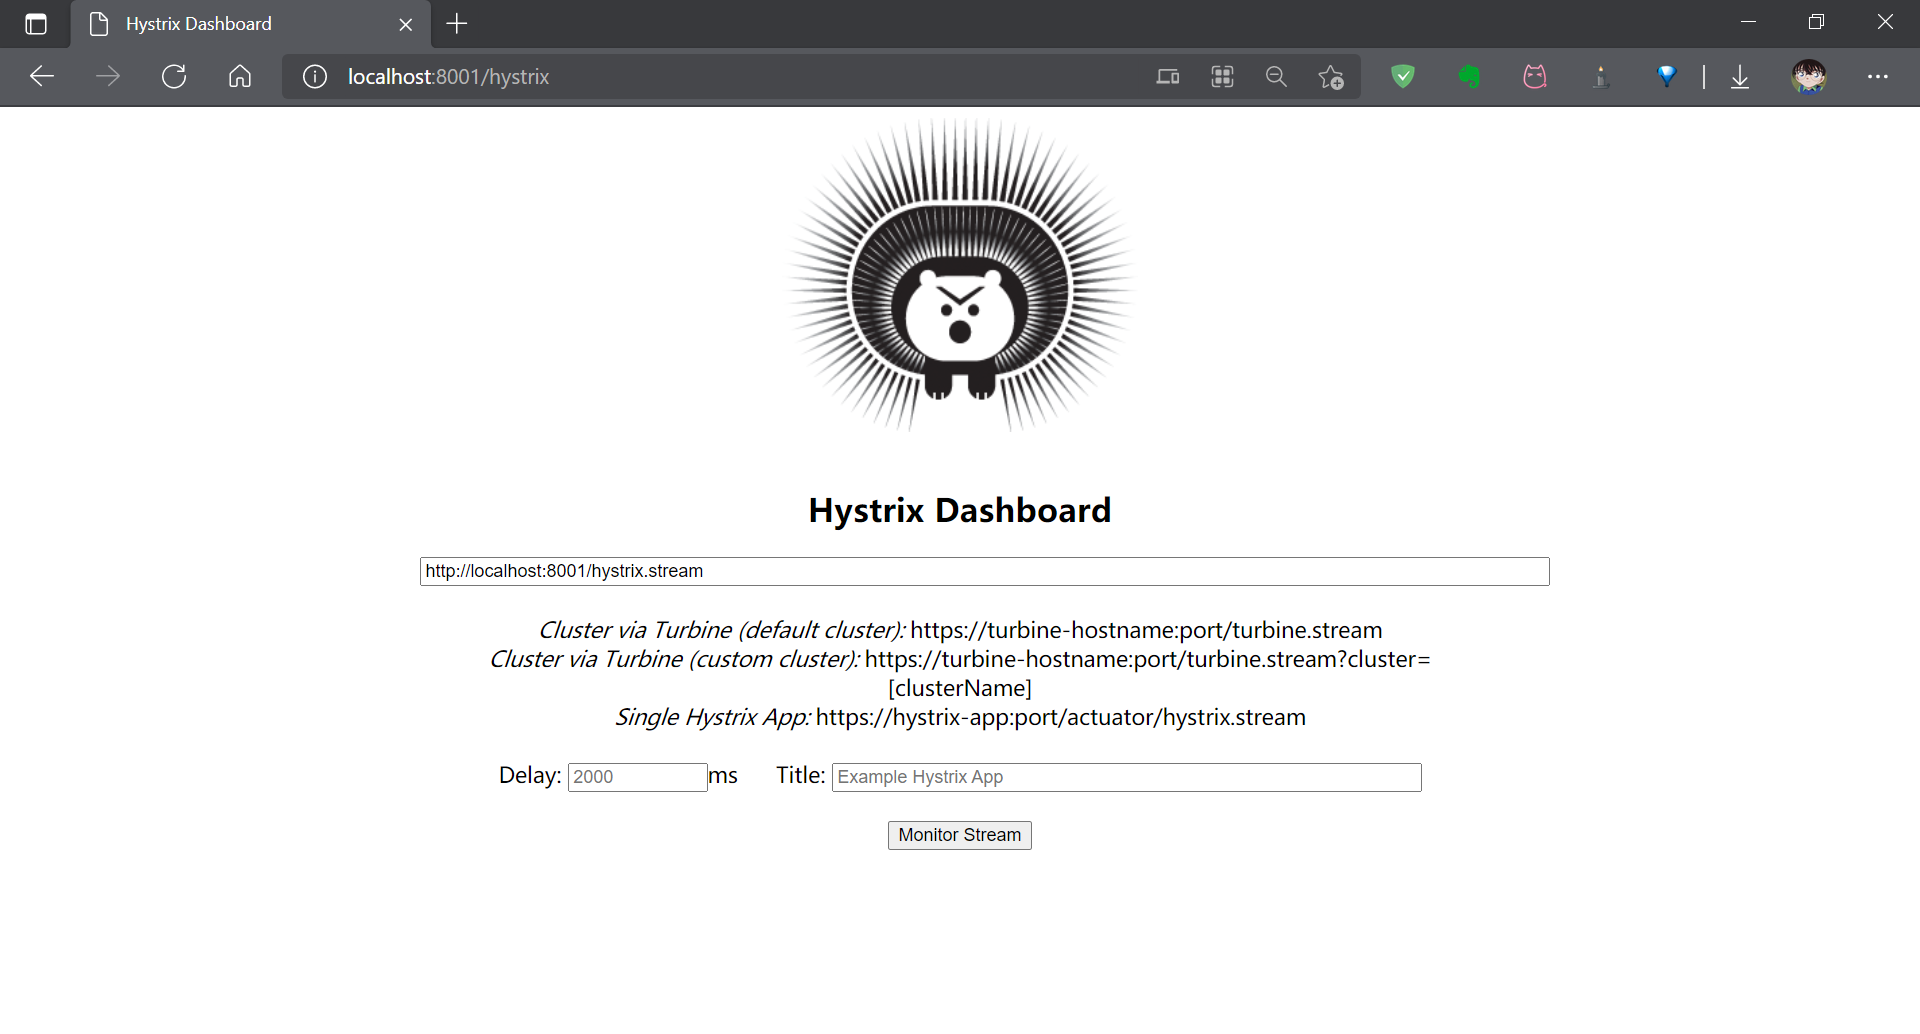Open the tab actions menu icon
The image size is (1920, 1034).
point(36,24)
